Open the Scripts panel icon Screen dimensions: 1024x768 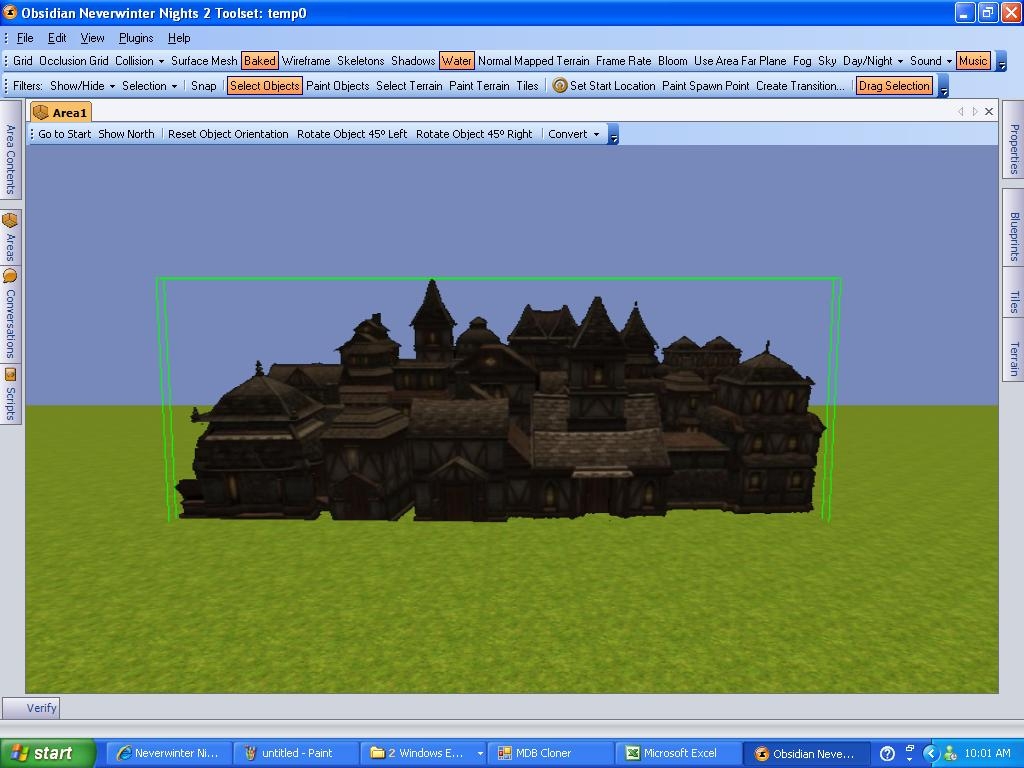coord(10,375)
